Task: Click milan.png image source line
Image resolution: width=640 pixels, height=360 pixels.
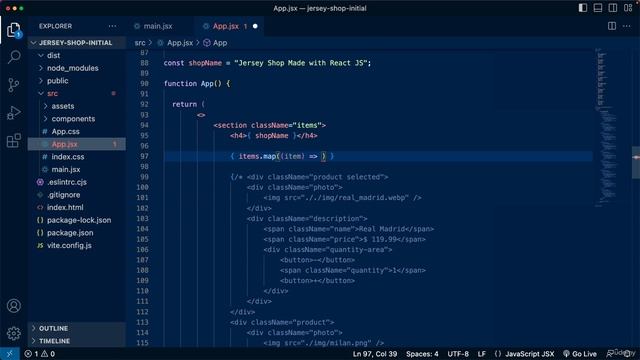Action: (x=324, y=343)
